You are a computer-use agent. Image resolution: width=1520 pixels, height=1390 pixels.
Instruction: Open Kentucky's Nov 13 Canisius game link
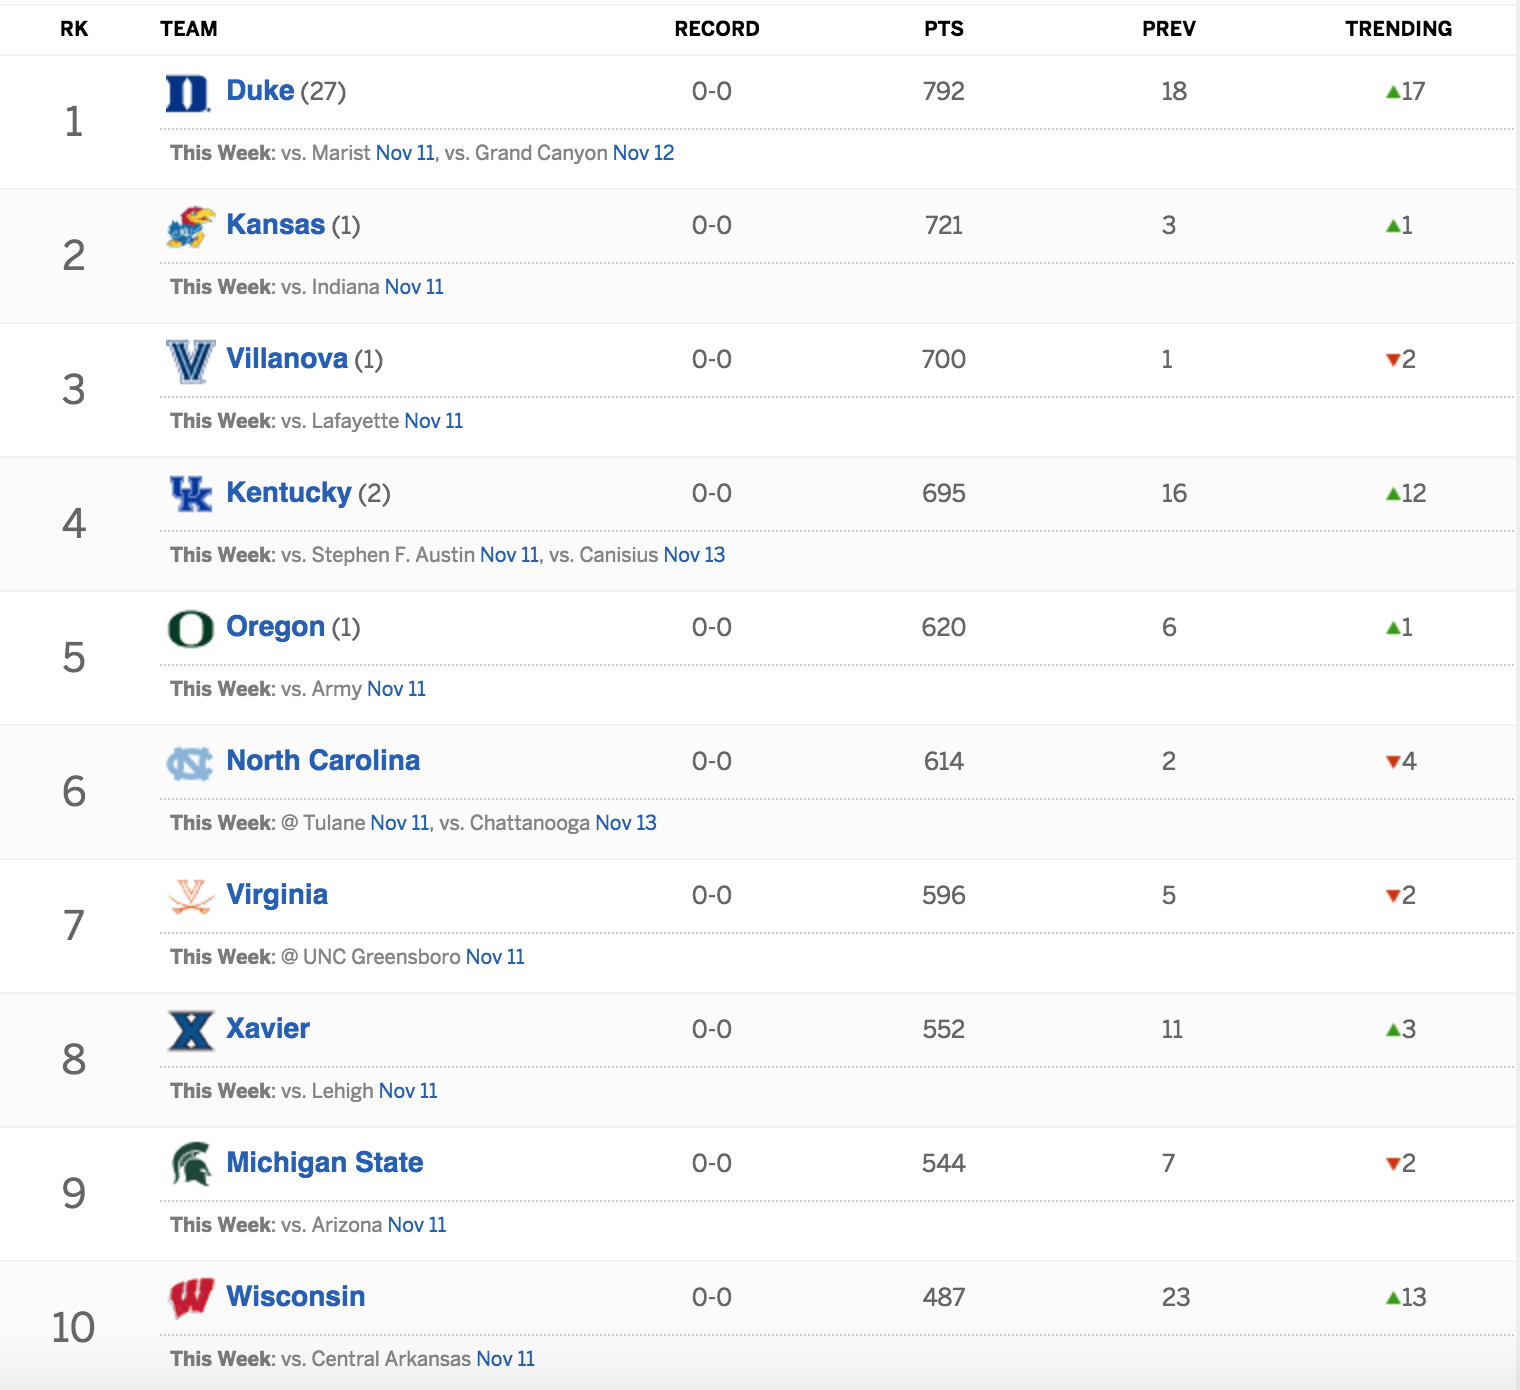click(x=694, y=555)
